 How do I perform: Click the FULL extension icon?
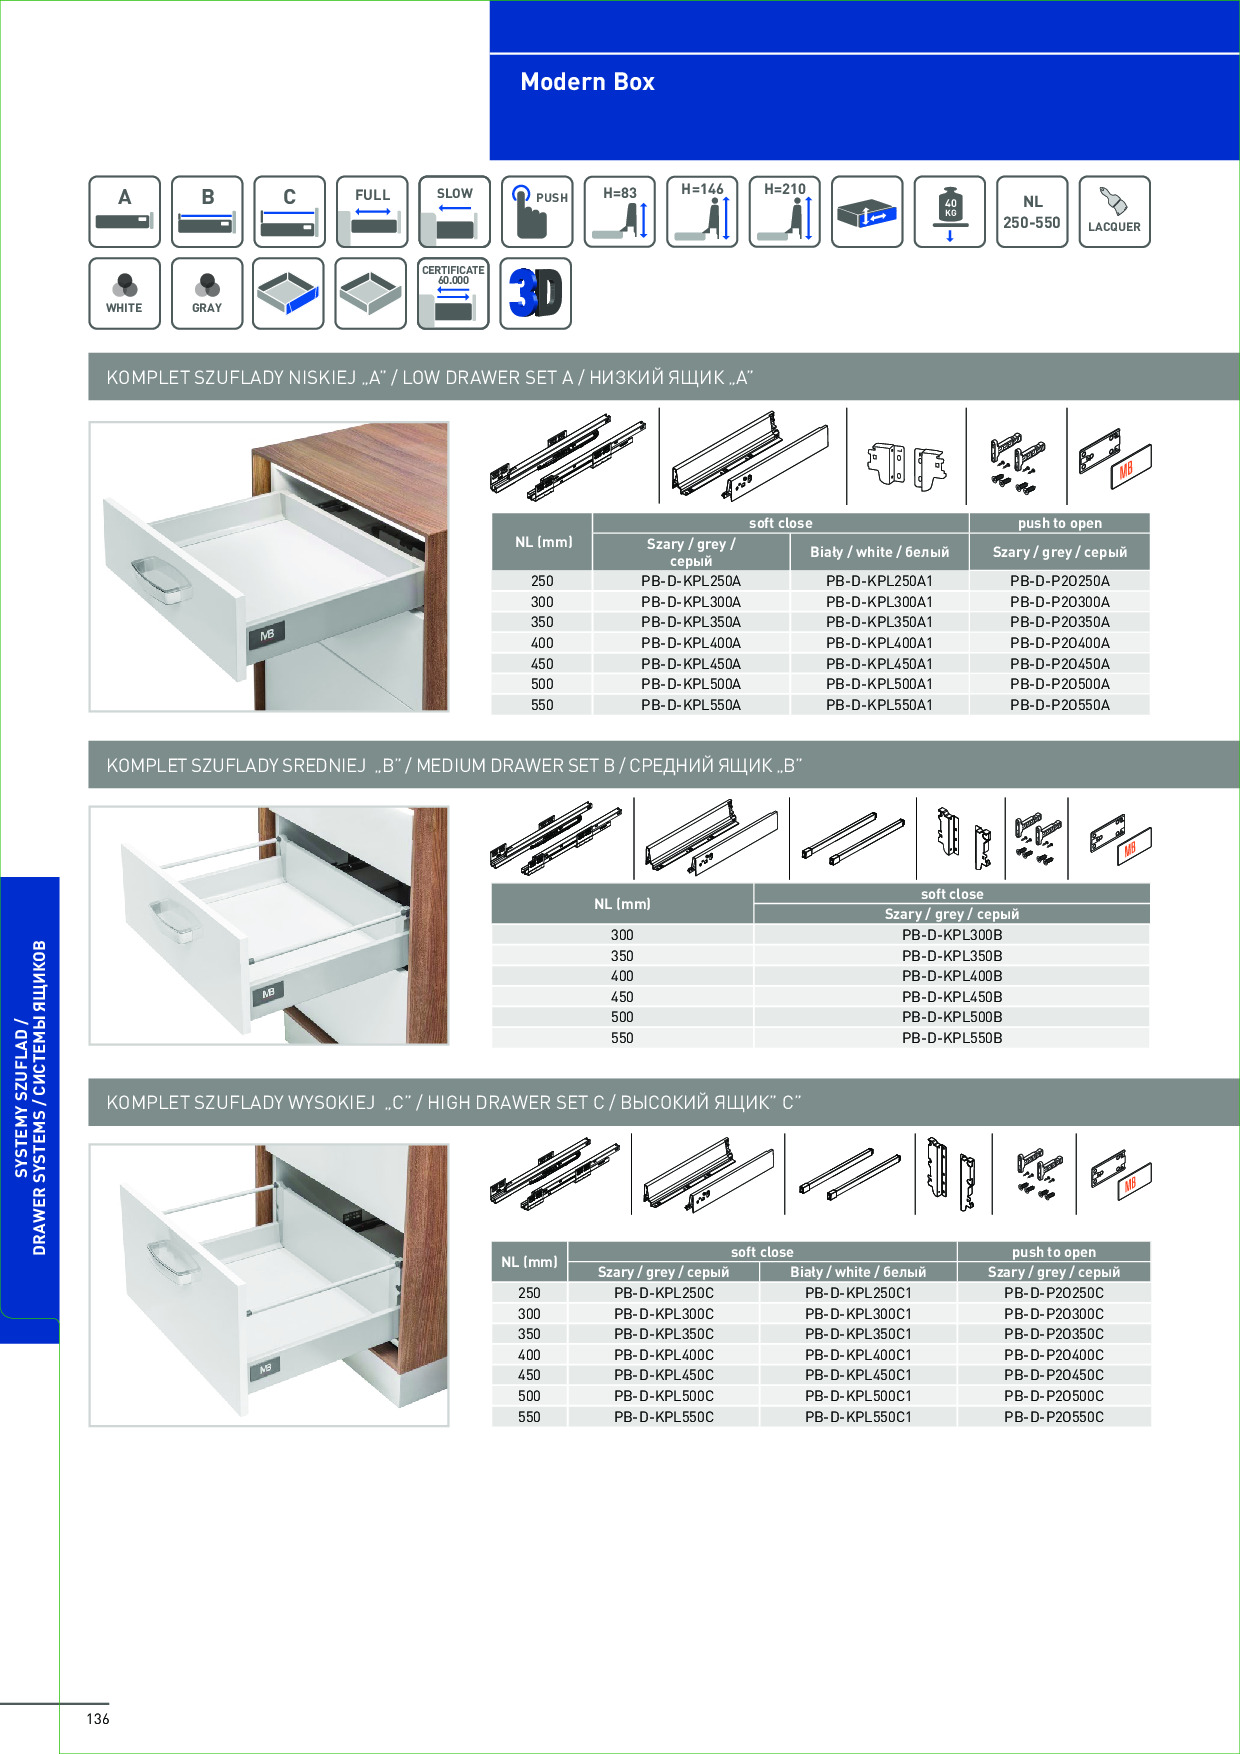coord(372,212)
